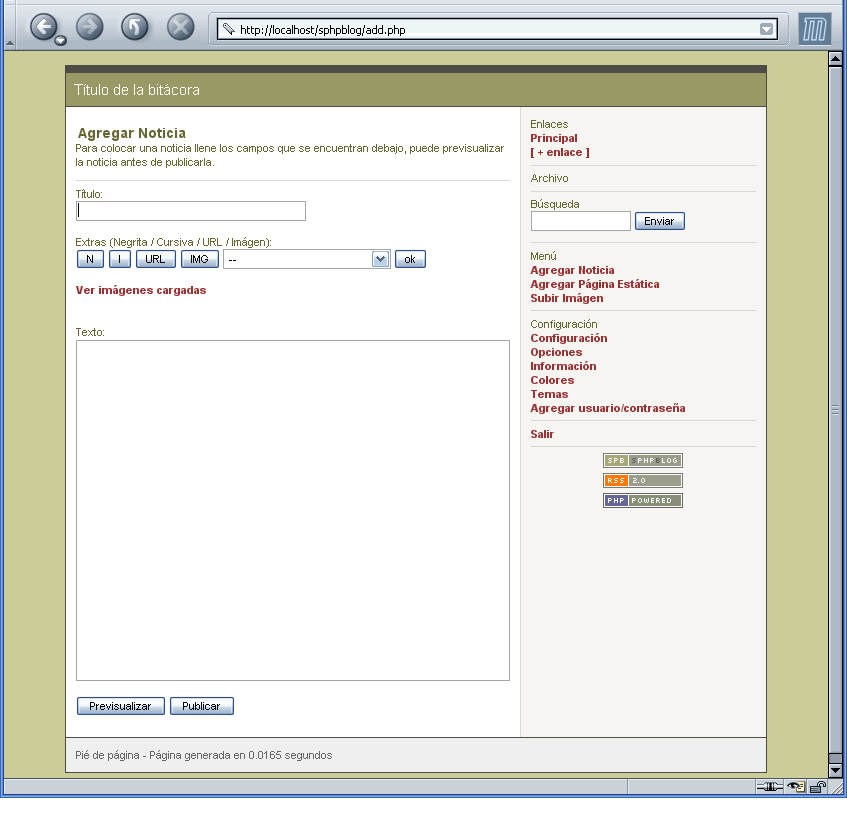Insert an image using the IMG icon
847x837 pixels.
tap(199, 258)
